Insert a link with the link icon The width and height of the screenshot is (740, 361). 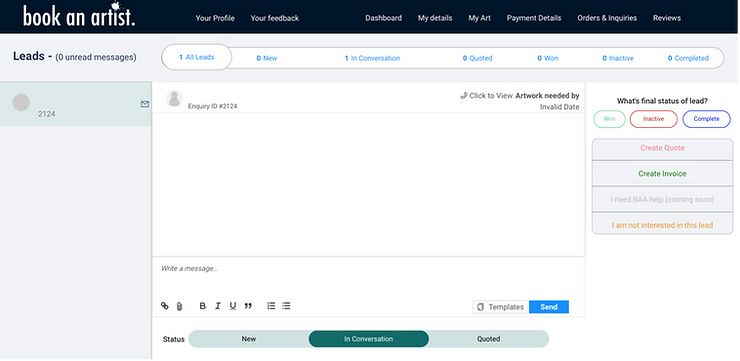click(165, 306)
